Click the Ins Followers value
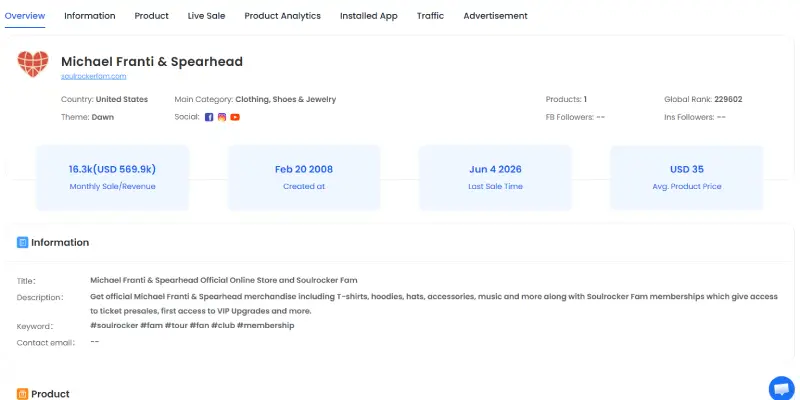800x400 pixels. pos(721,117)
